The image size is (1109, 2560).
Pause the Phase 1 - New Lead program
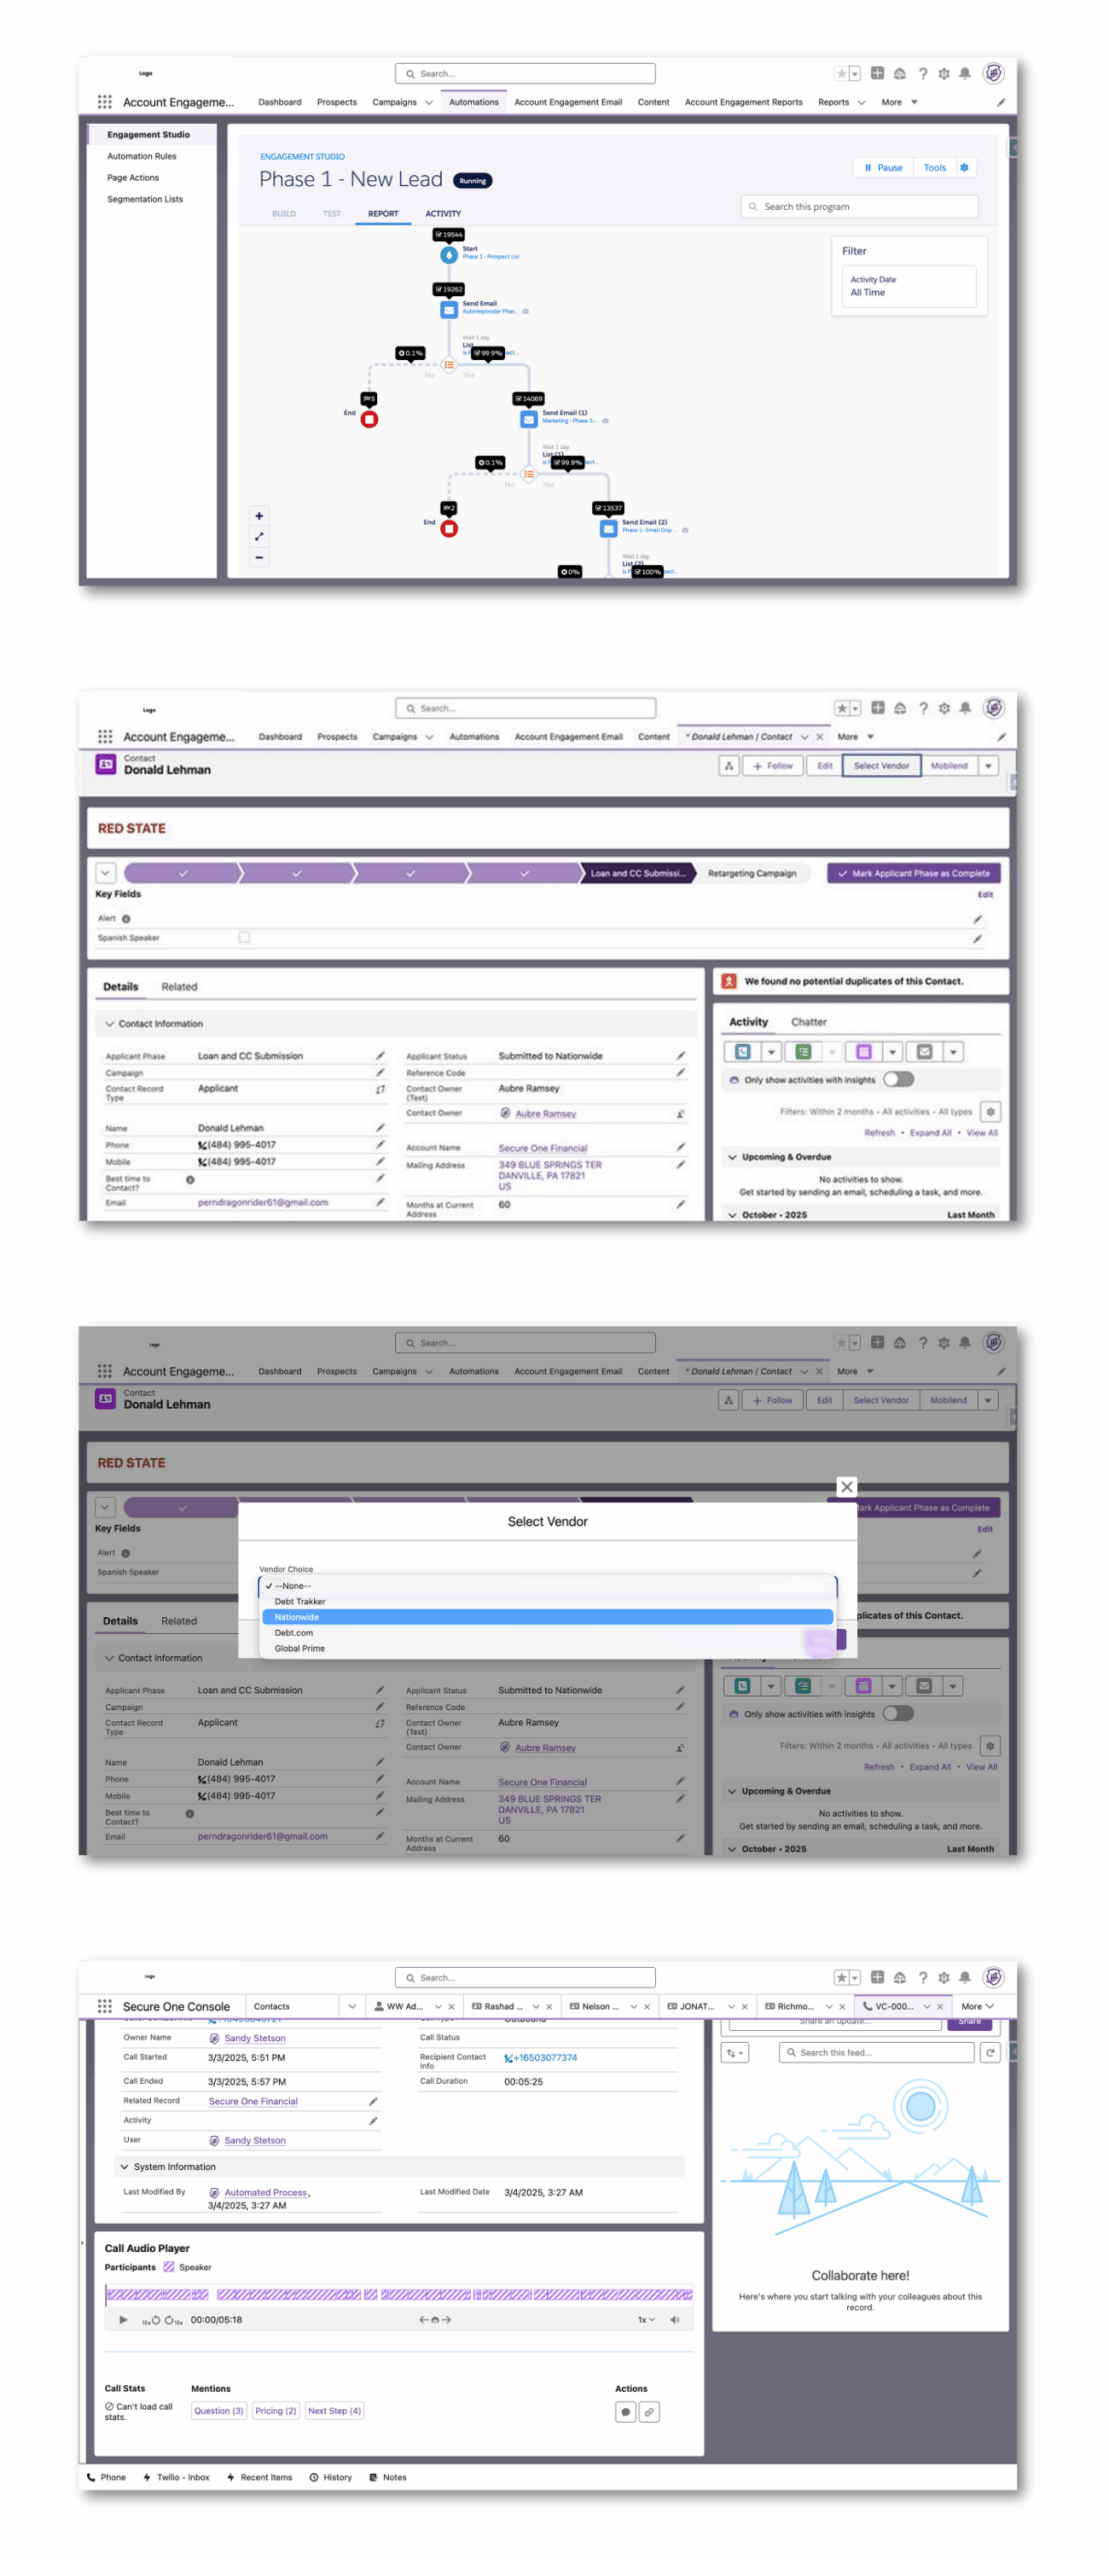click(x=882, y=167)
